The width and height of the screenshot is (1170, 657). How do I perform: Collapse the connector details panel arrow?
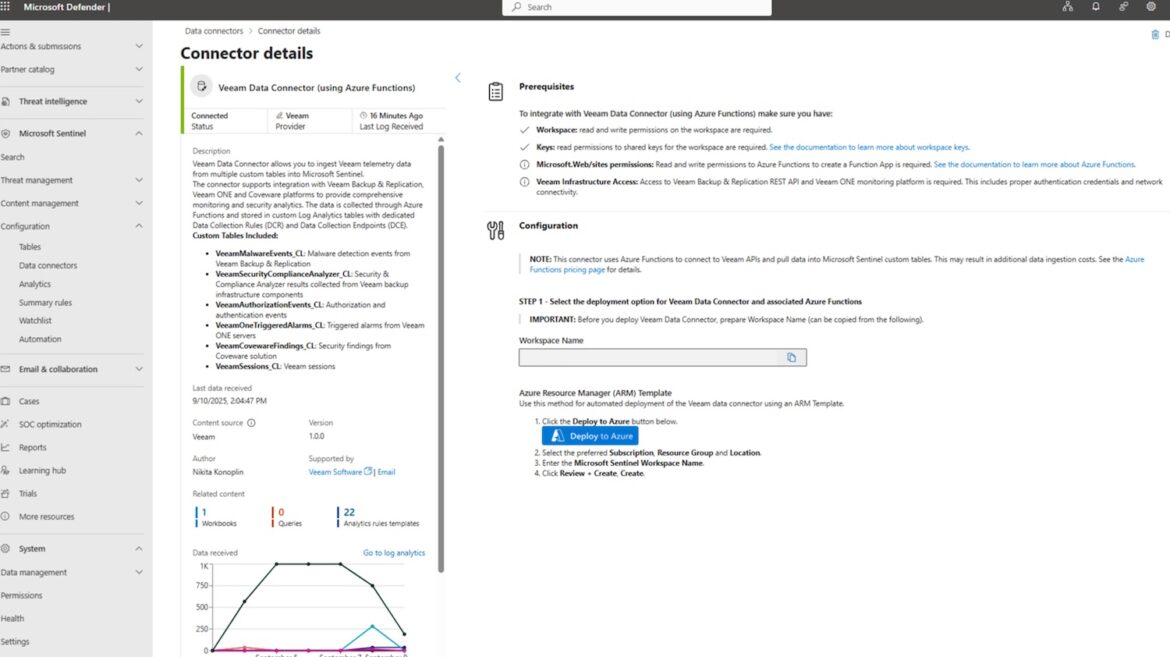(458, 78)
